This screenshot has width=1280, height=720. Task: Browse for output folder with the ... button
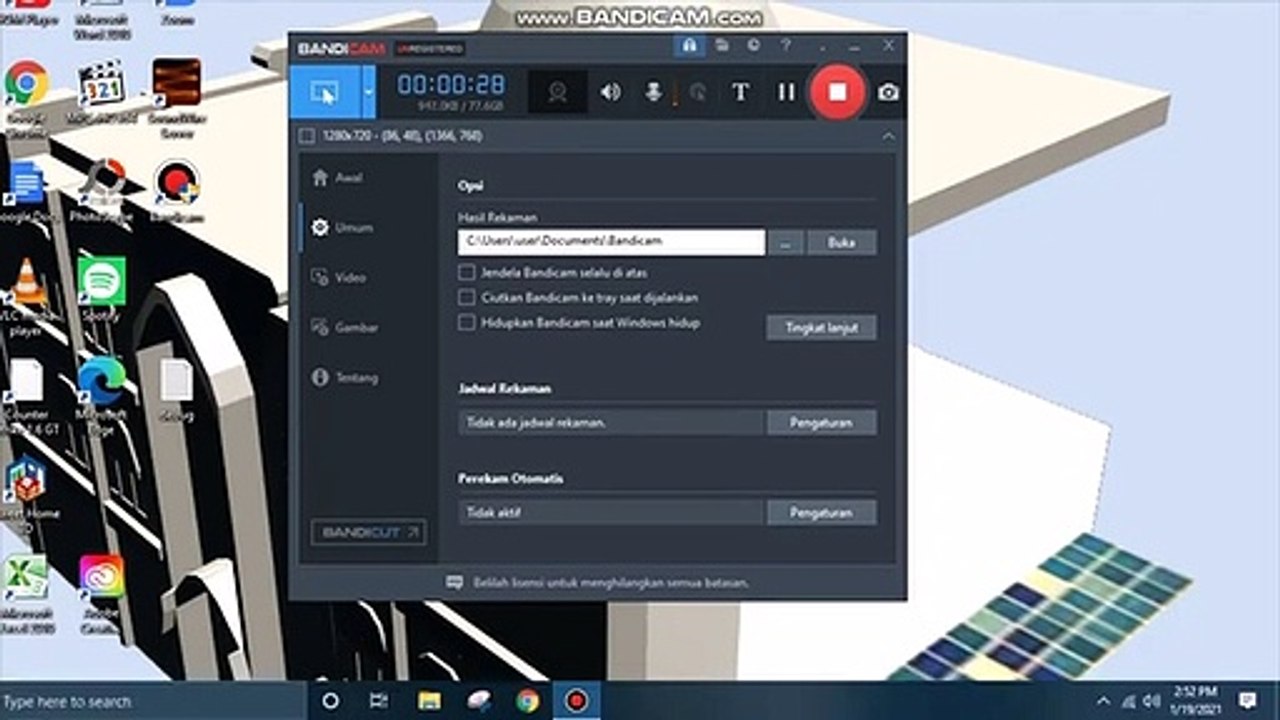pyautogui.click(x=786, y=242)
